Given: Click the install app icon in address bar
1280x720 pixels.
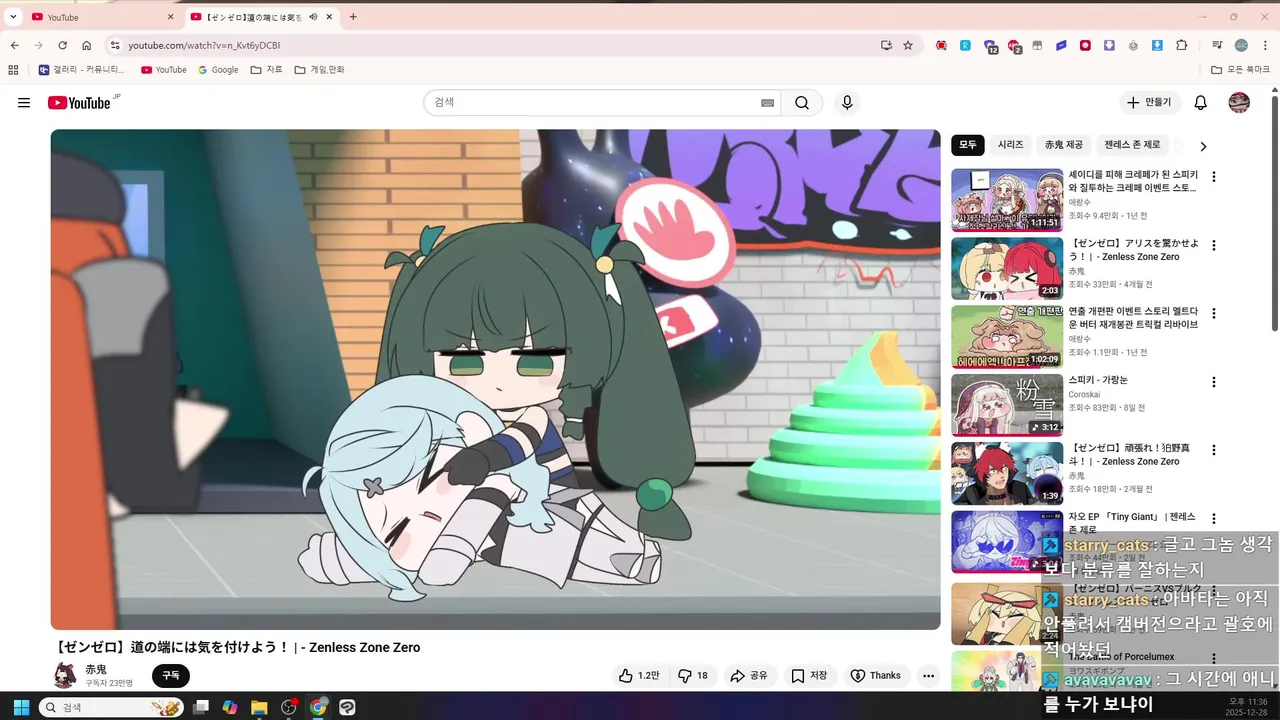Looking at the screenshot, I should (x=886, y=45).
